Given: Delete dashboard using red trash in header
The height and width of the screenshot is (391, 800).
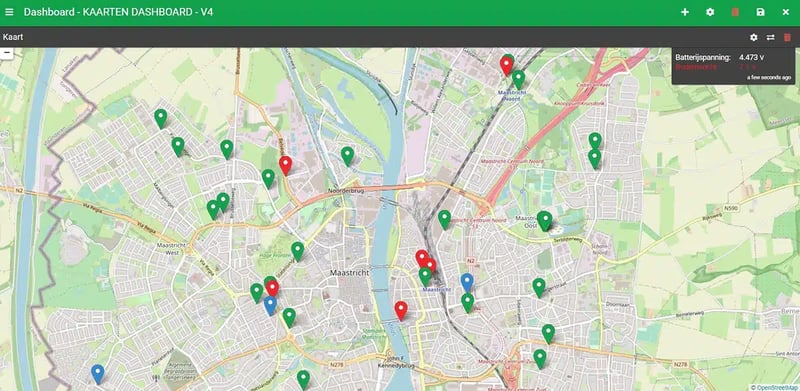Looking at the screenshot, I should coord(735,12).
